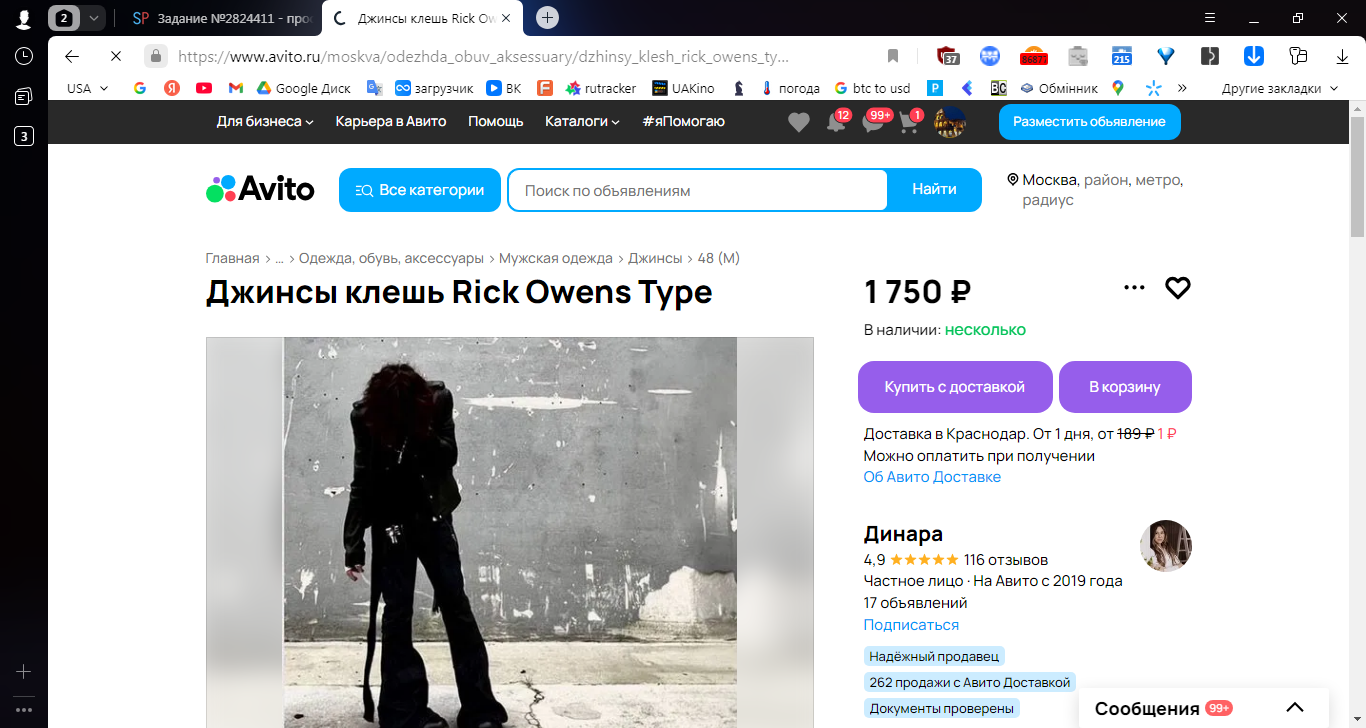Open the Москва location selector

(x=1095, y=190)
